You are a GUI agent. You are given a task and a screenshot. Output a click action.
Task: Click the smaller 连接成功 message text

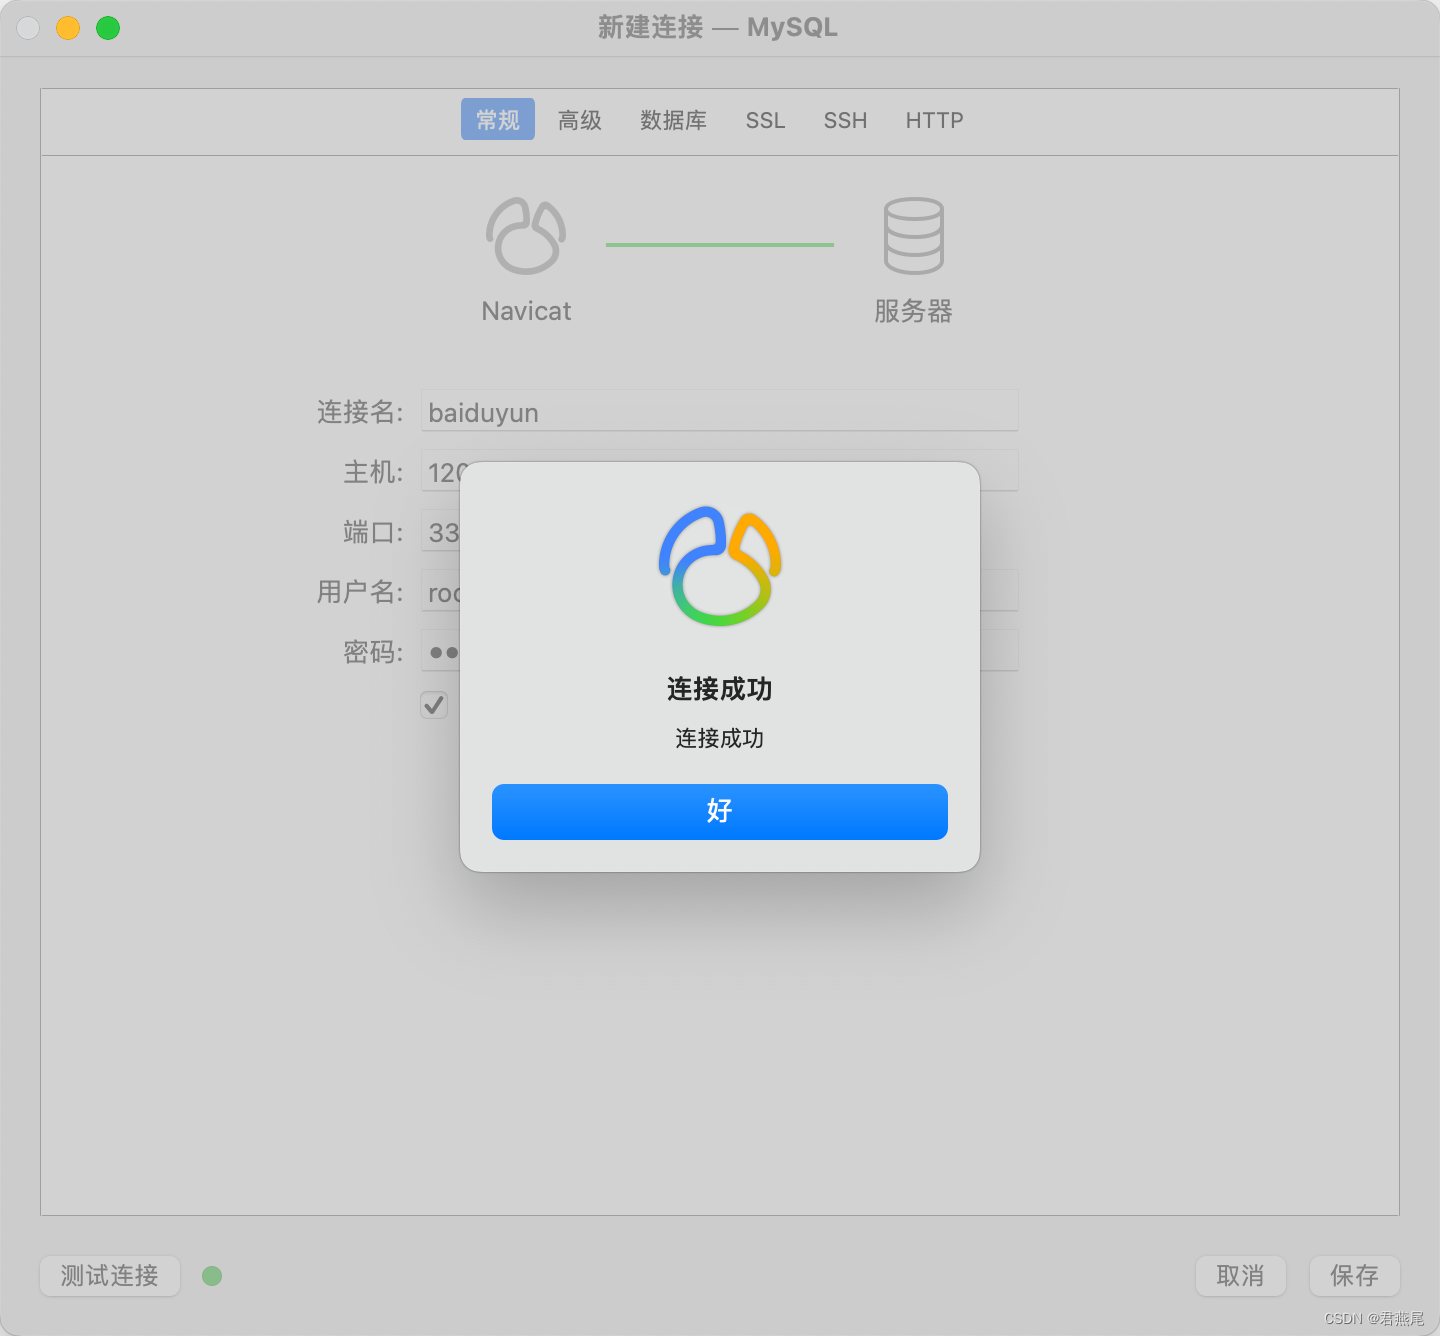719,738
